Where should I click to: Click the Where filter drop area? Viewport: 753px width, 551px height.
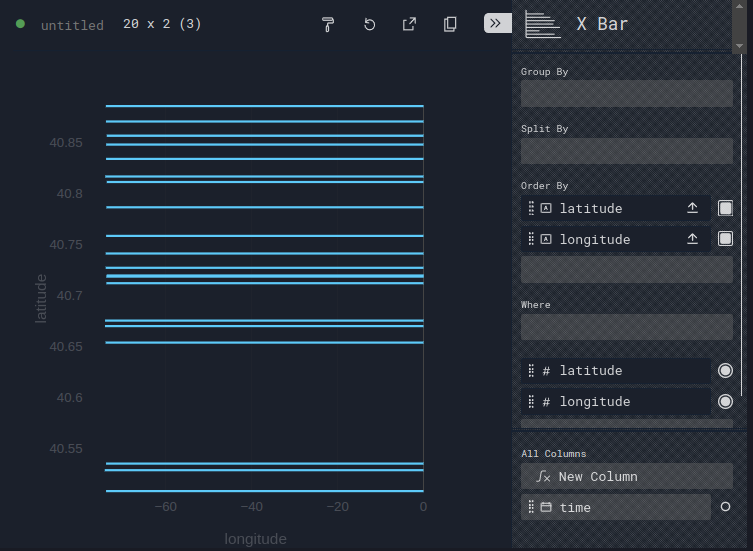[627, 327]
